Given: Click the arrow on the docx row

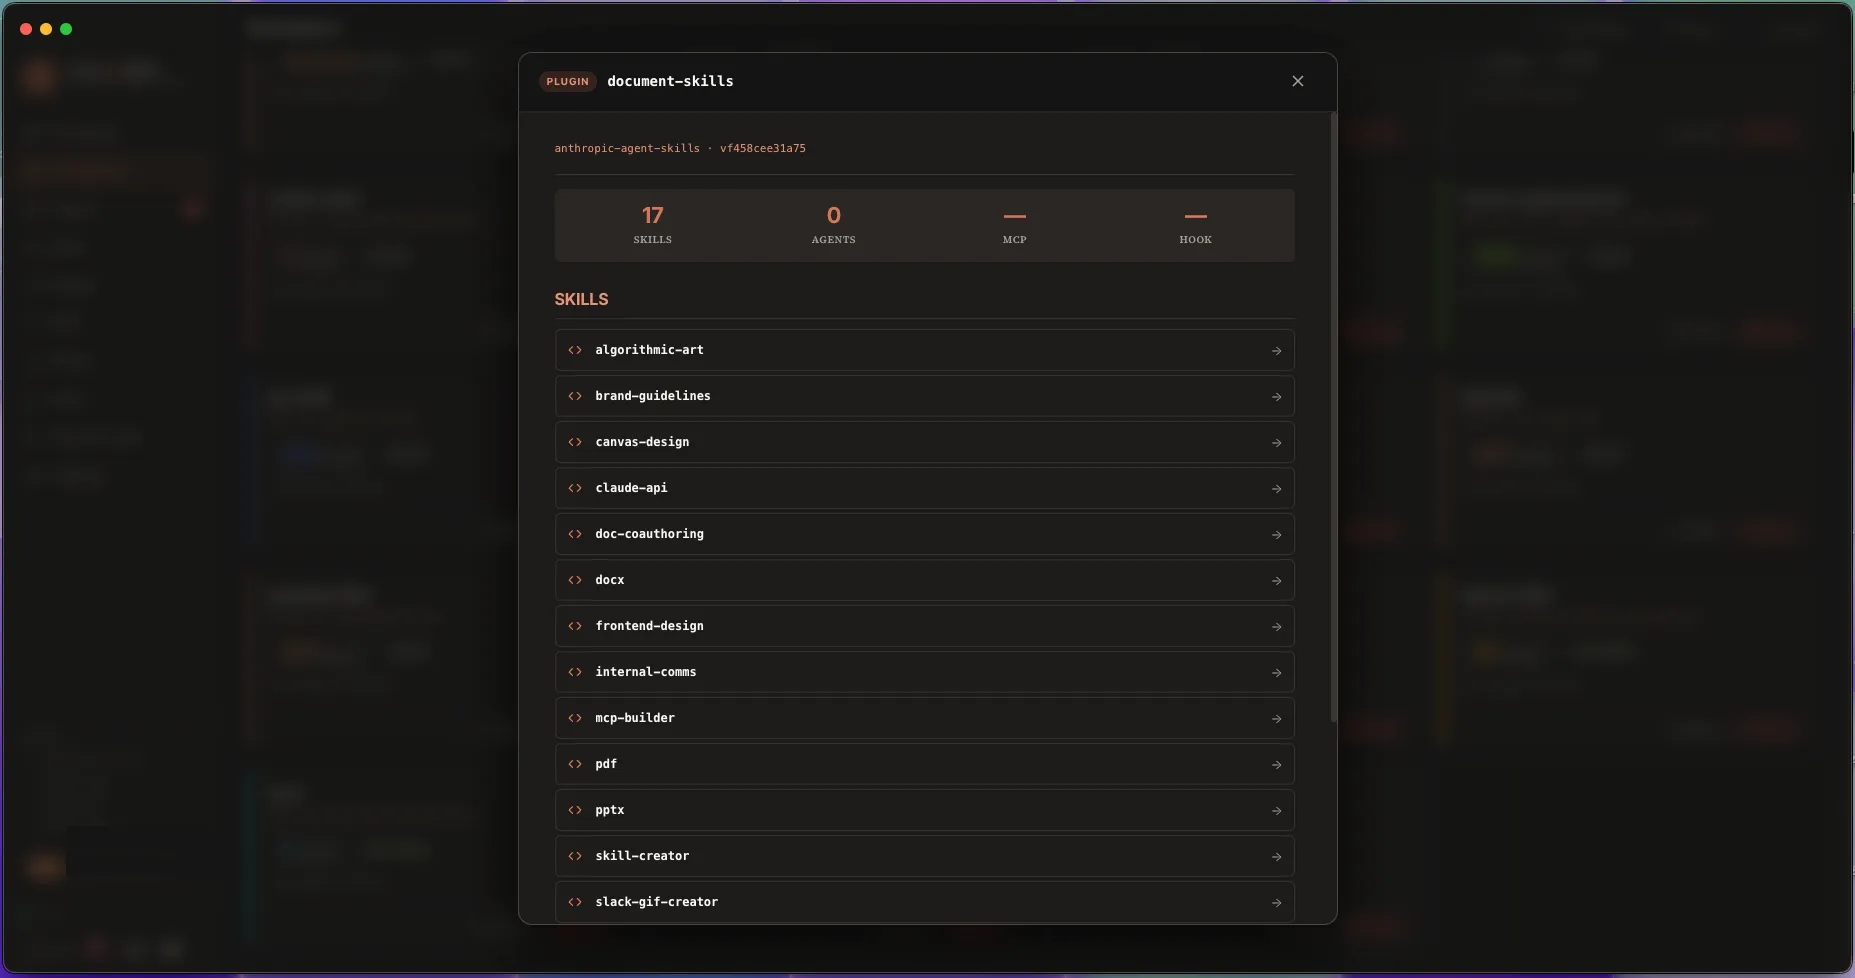Looking at the screenshot, I should 1276,581.
